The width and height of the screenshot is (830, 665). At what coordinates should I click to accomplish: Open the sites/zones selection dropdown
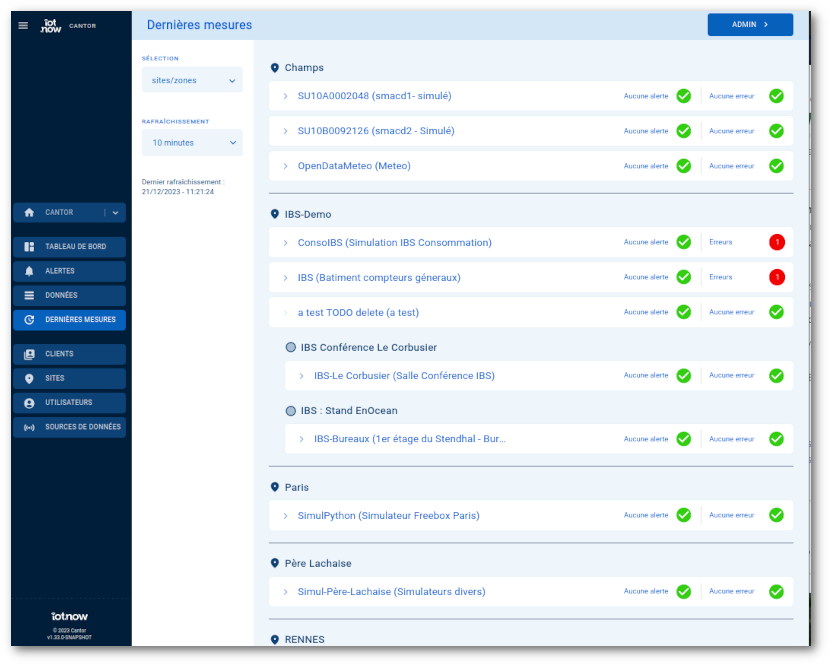tap(192, 80)
